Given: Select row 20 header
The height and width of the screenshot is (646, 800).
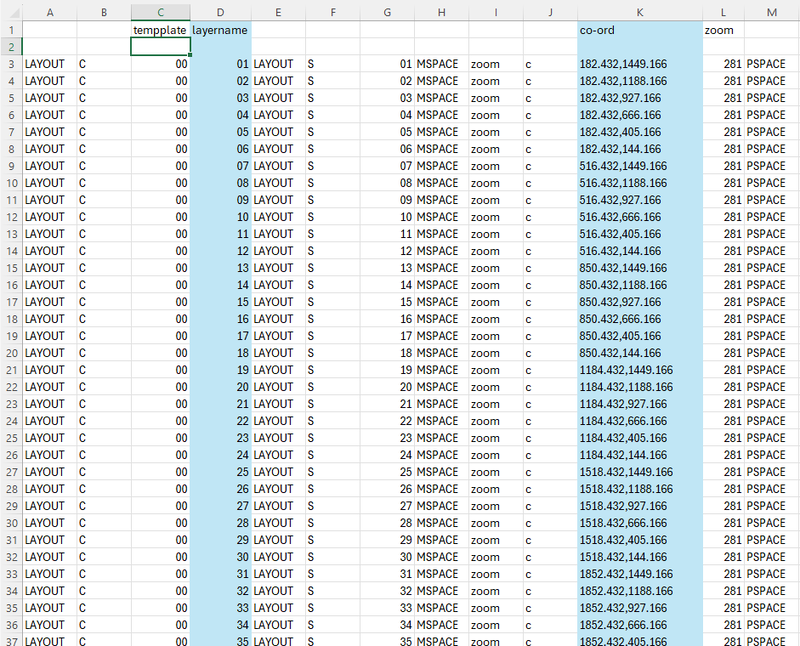Looking at the screenshot, I should click(11, 353).
